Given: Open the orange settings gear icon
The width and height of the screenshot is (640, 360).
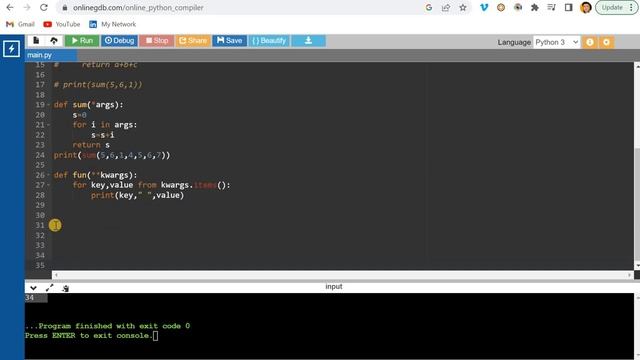Looking at the screenshot, I should 607,42.
